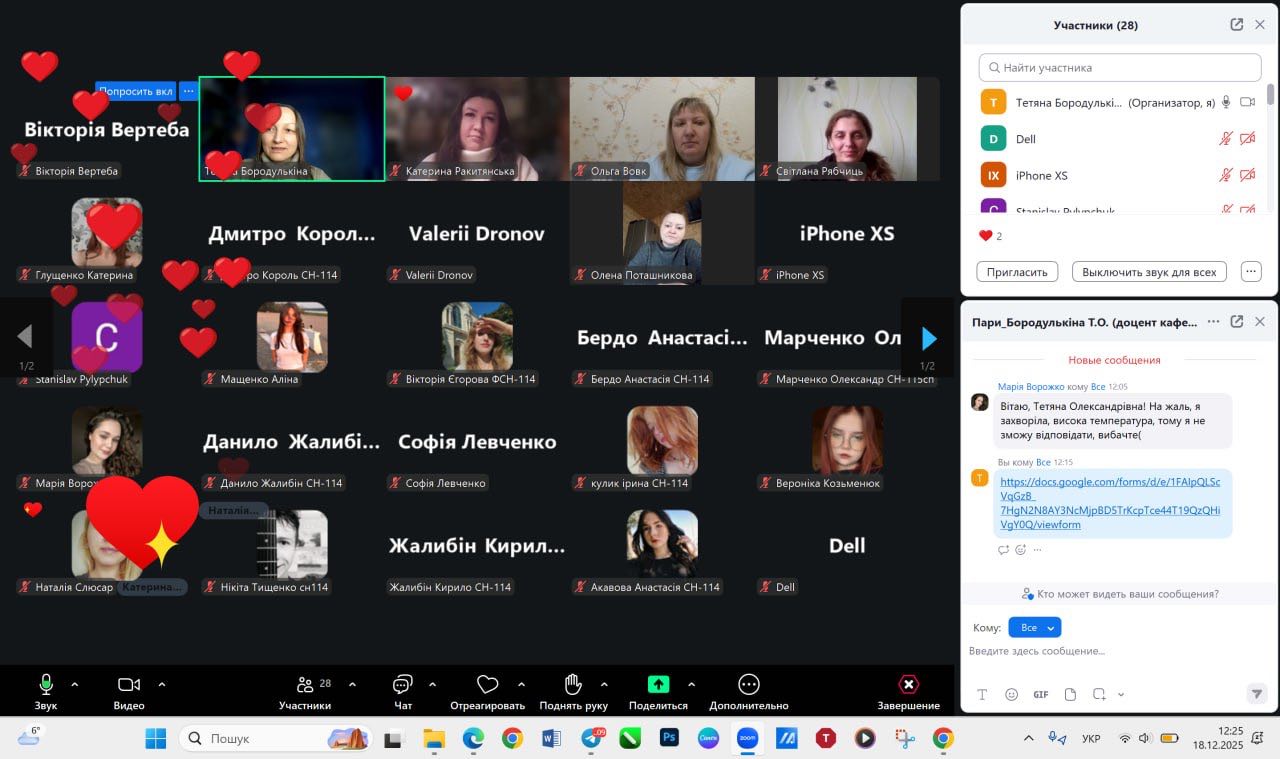Open the Google Forms link in chat
The image size is (1280, 759).
point(1110,503)
